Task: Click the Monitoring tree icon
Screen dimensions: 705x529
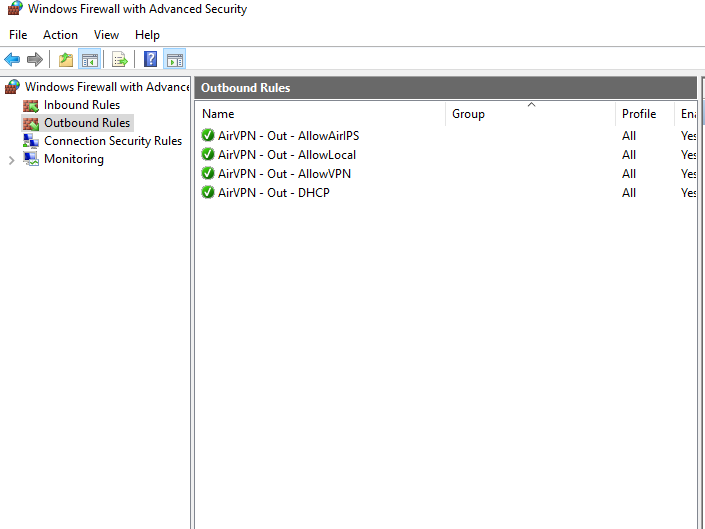Action: tap(31, 159)
